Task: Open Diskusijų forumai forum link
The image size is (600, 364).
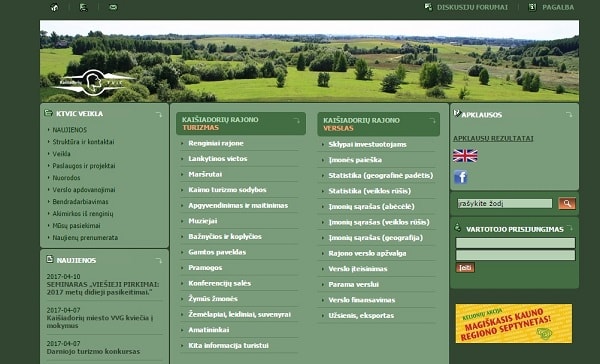Action: click(472, 7)
